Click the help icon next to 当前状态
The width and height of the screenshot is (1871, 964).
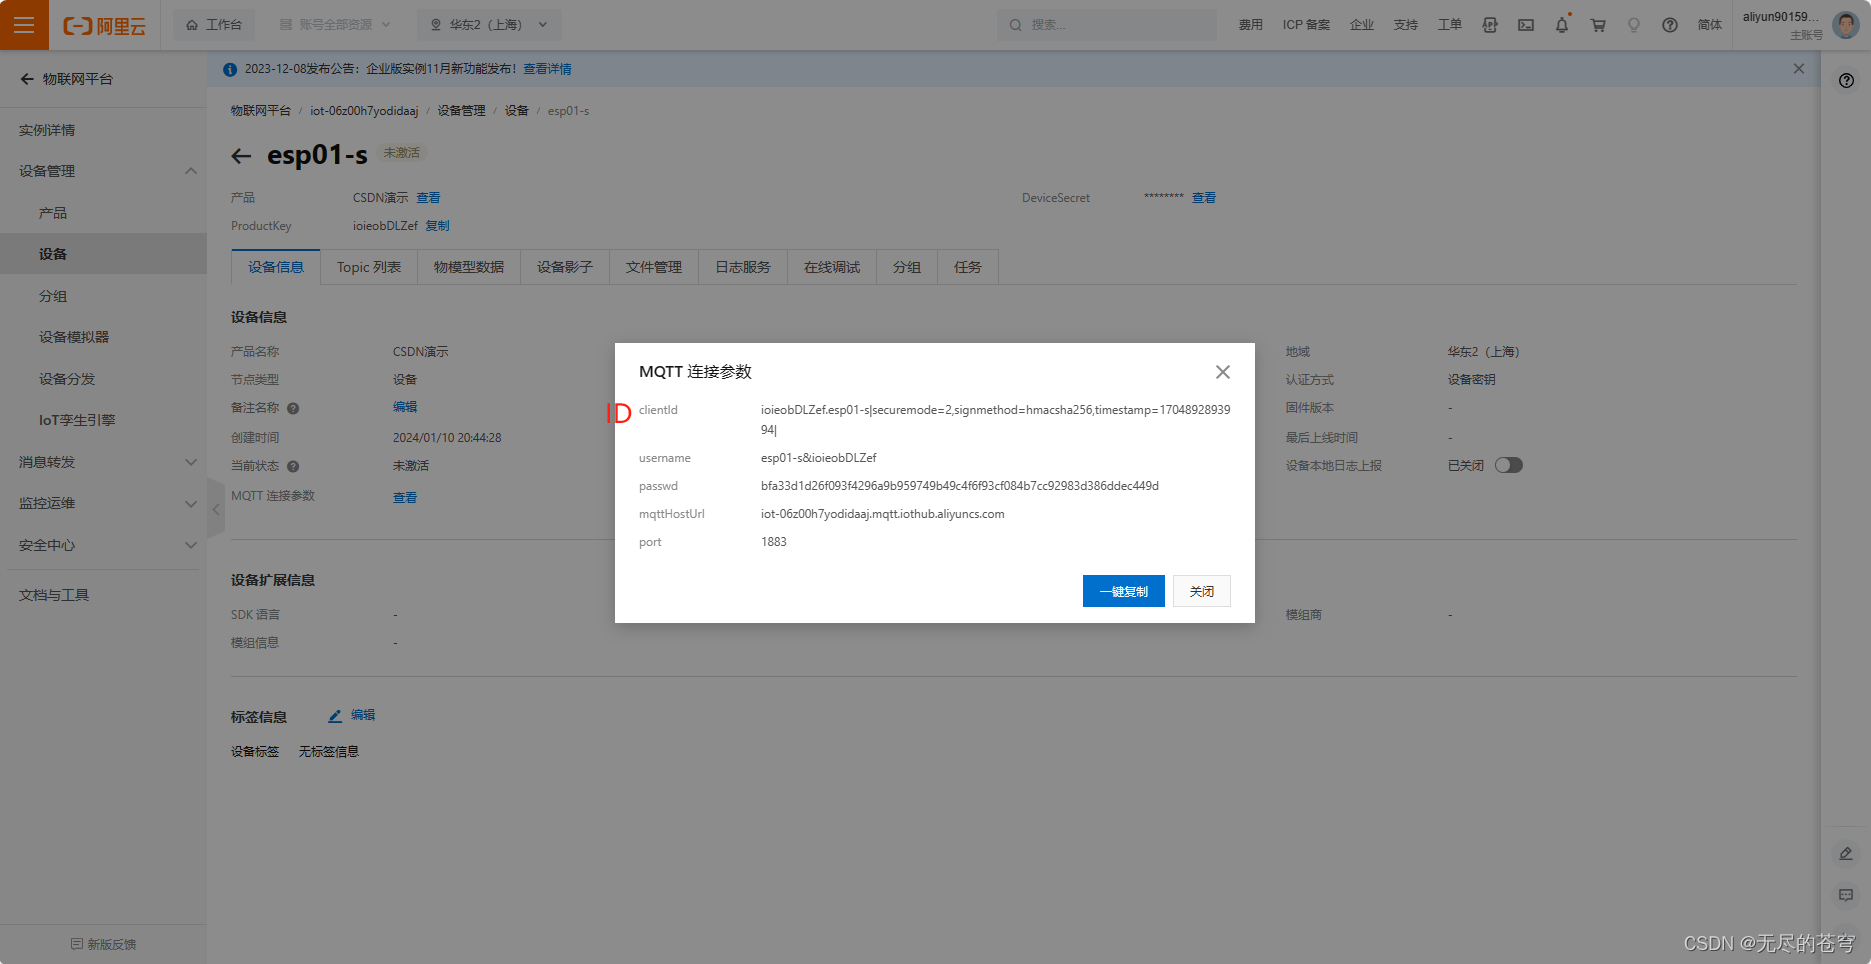[x=293, y=466]
